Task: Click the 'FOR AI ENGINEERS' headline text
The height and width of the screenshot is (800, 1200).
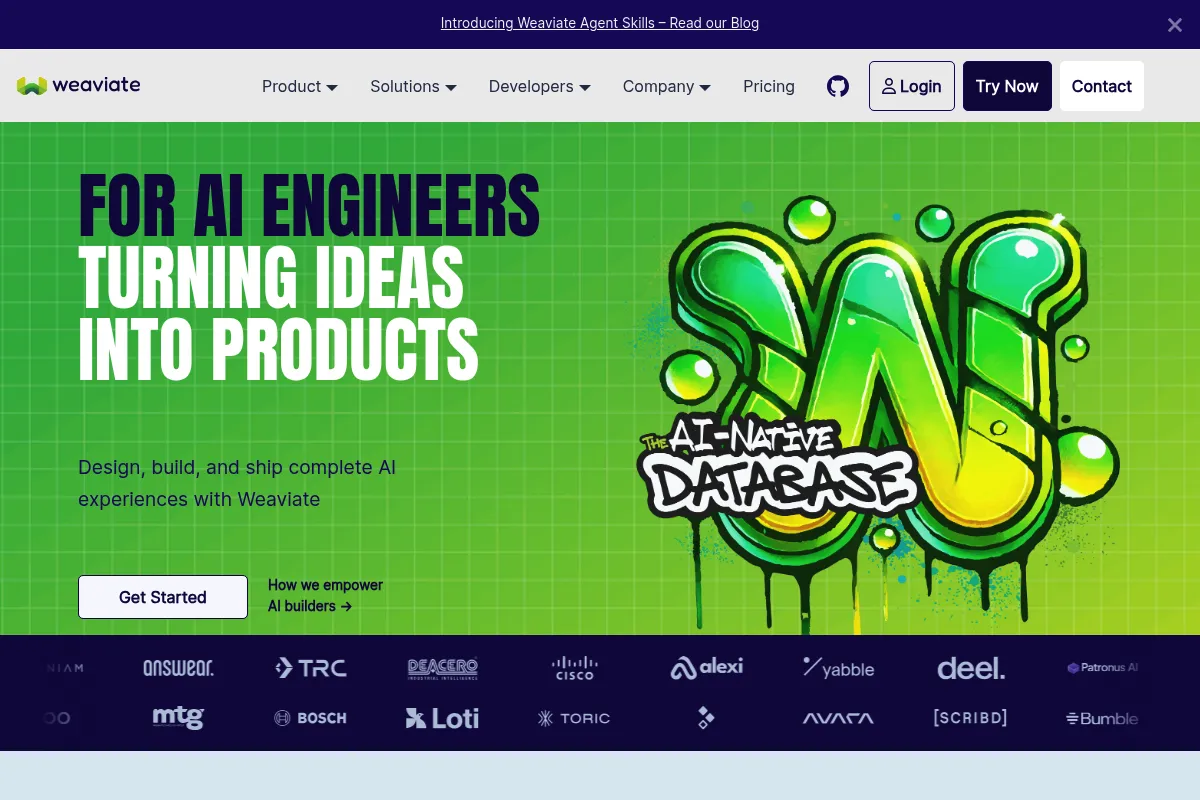Action: point(309,205)
